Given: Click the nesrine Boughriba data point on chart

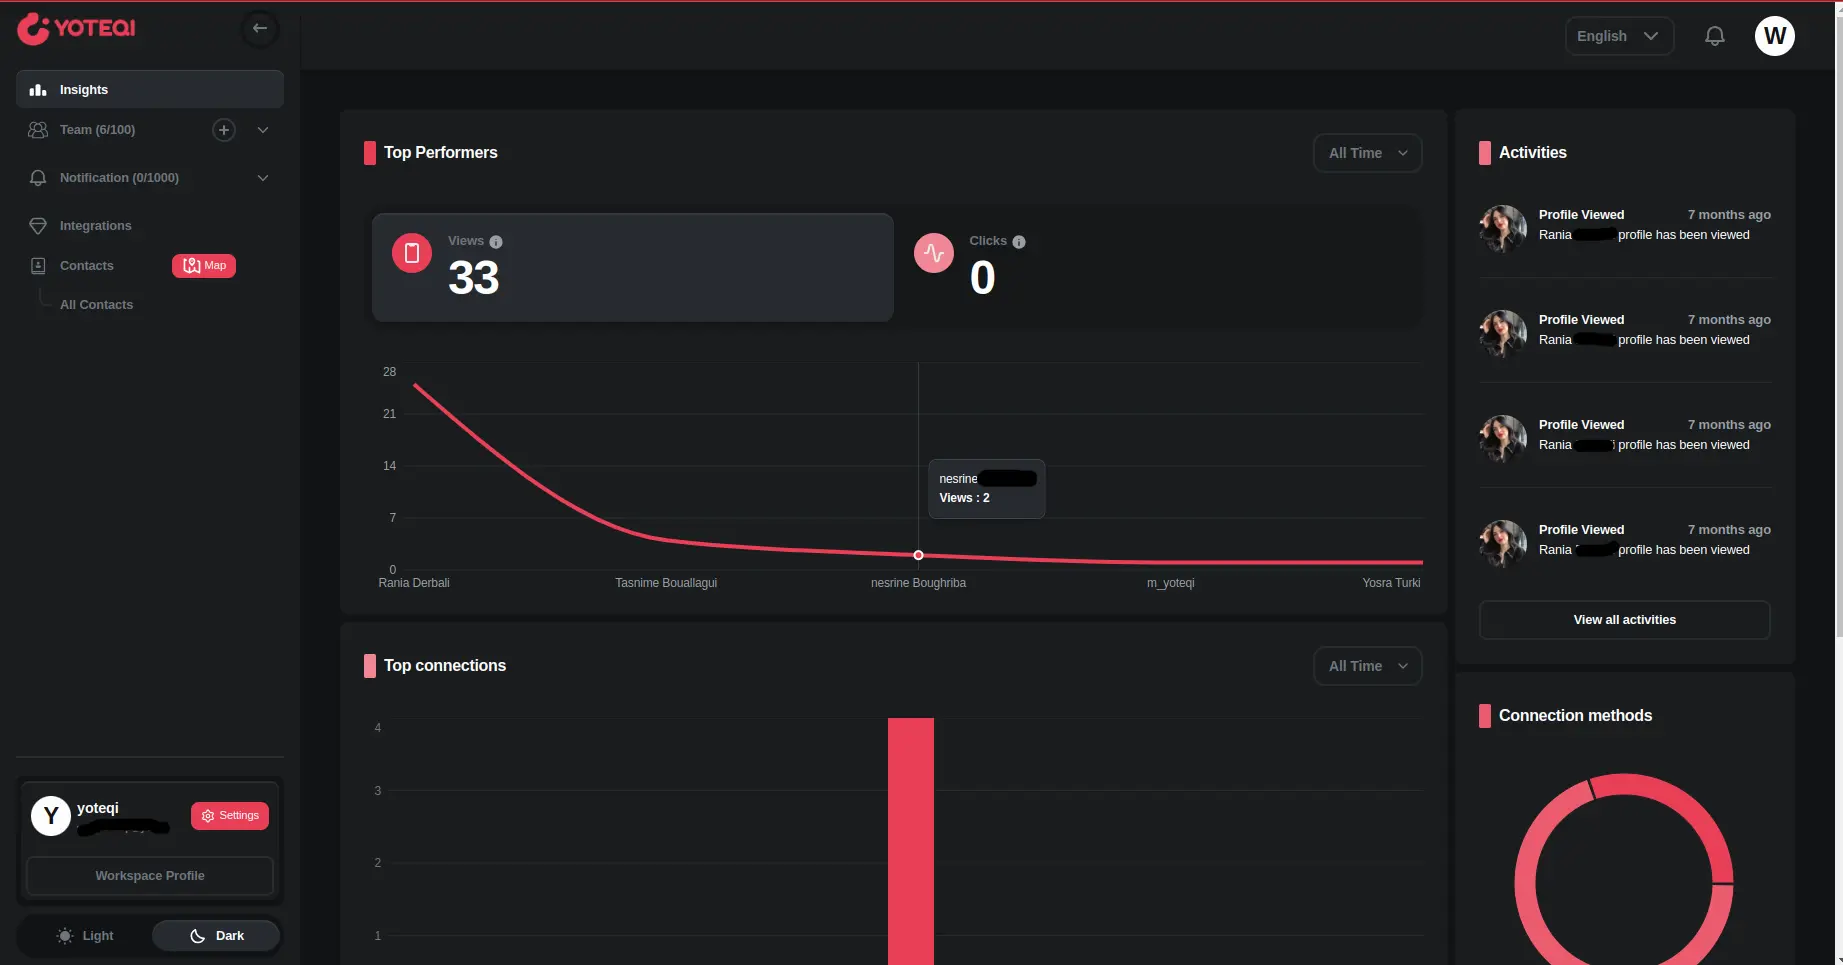Looking at the screenshot, I should tap(918, 555).
